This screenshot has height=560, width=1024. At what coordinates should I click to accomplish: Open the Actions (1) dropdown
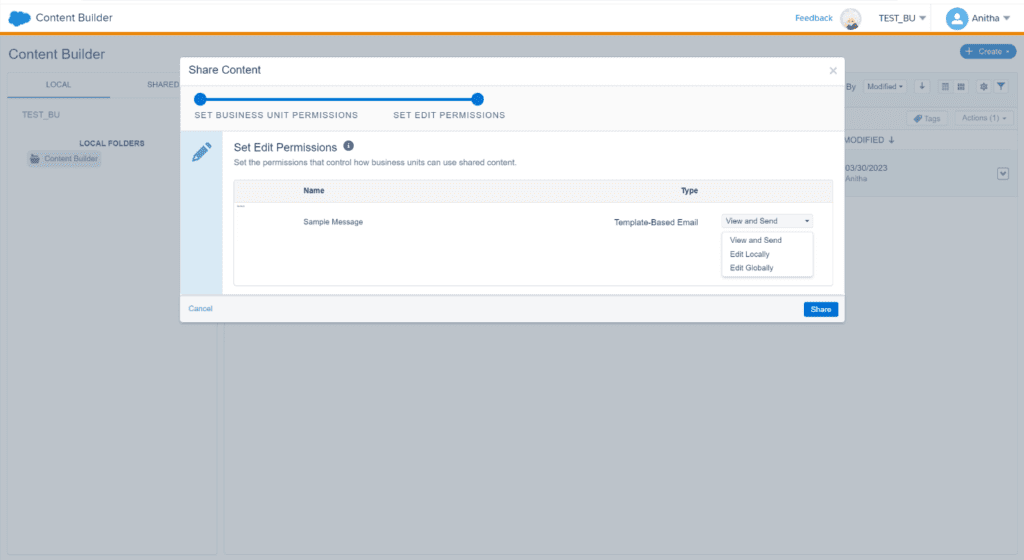(x=984, y=118)
